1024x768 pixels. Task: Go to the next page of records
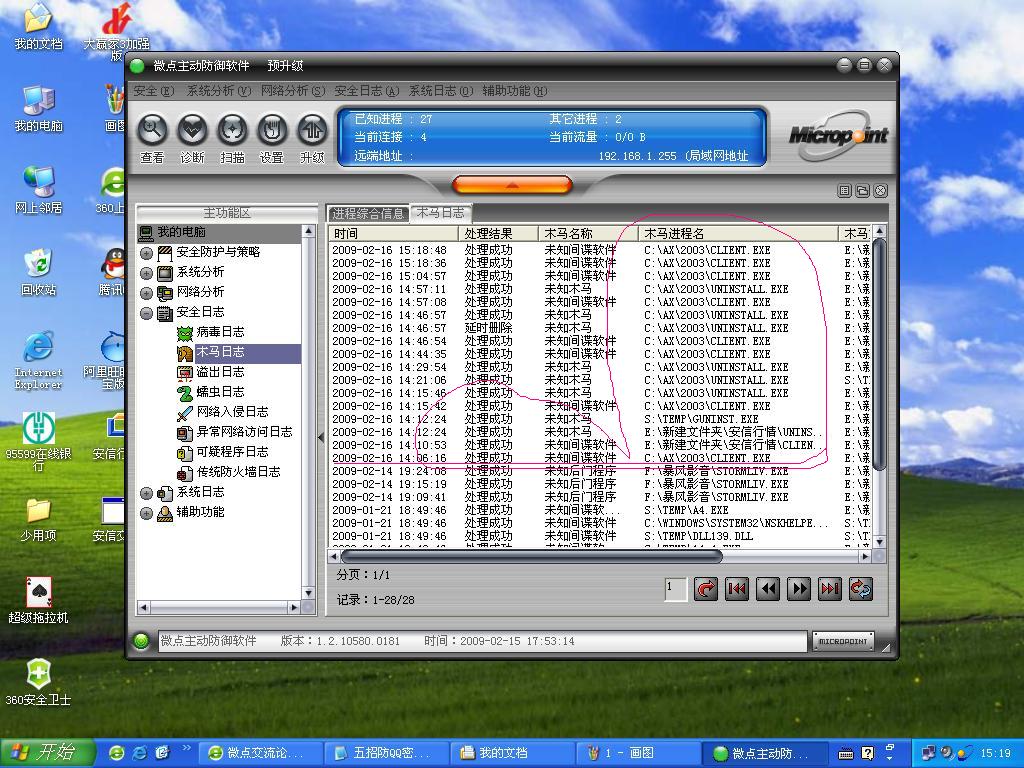799,589
